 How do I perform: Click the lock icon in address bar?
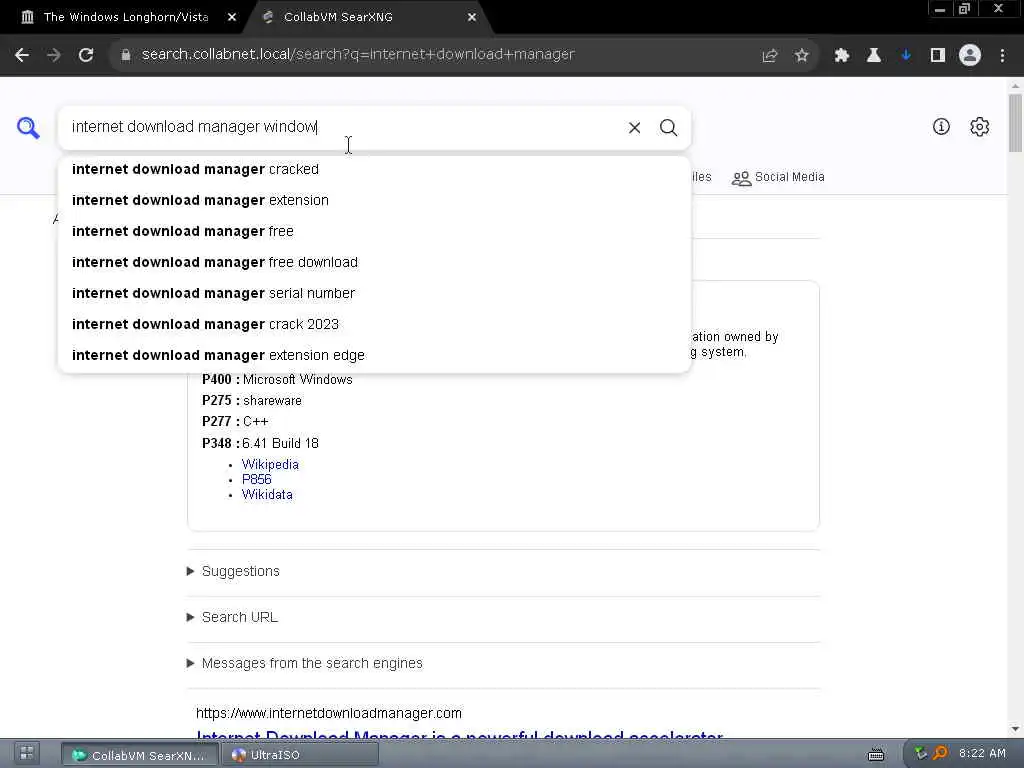126,55
